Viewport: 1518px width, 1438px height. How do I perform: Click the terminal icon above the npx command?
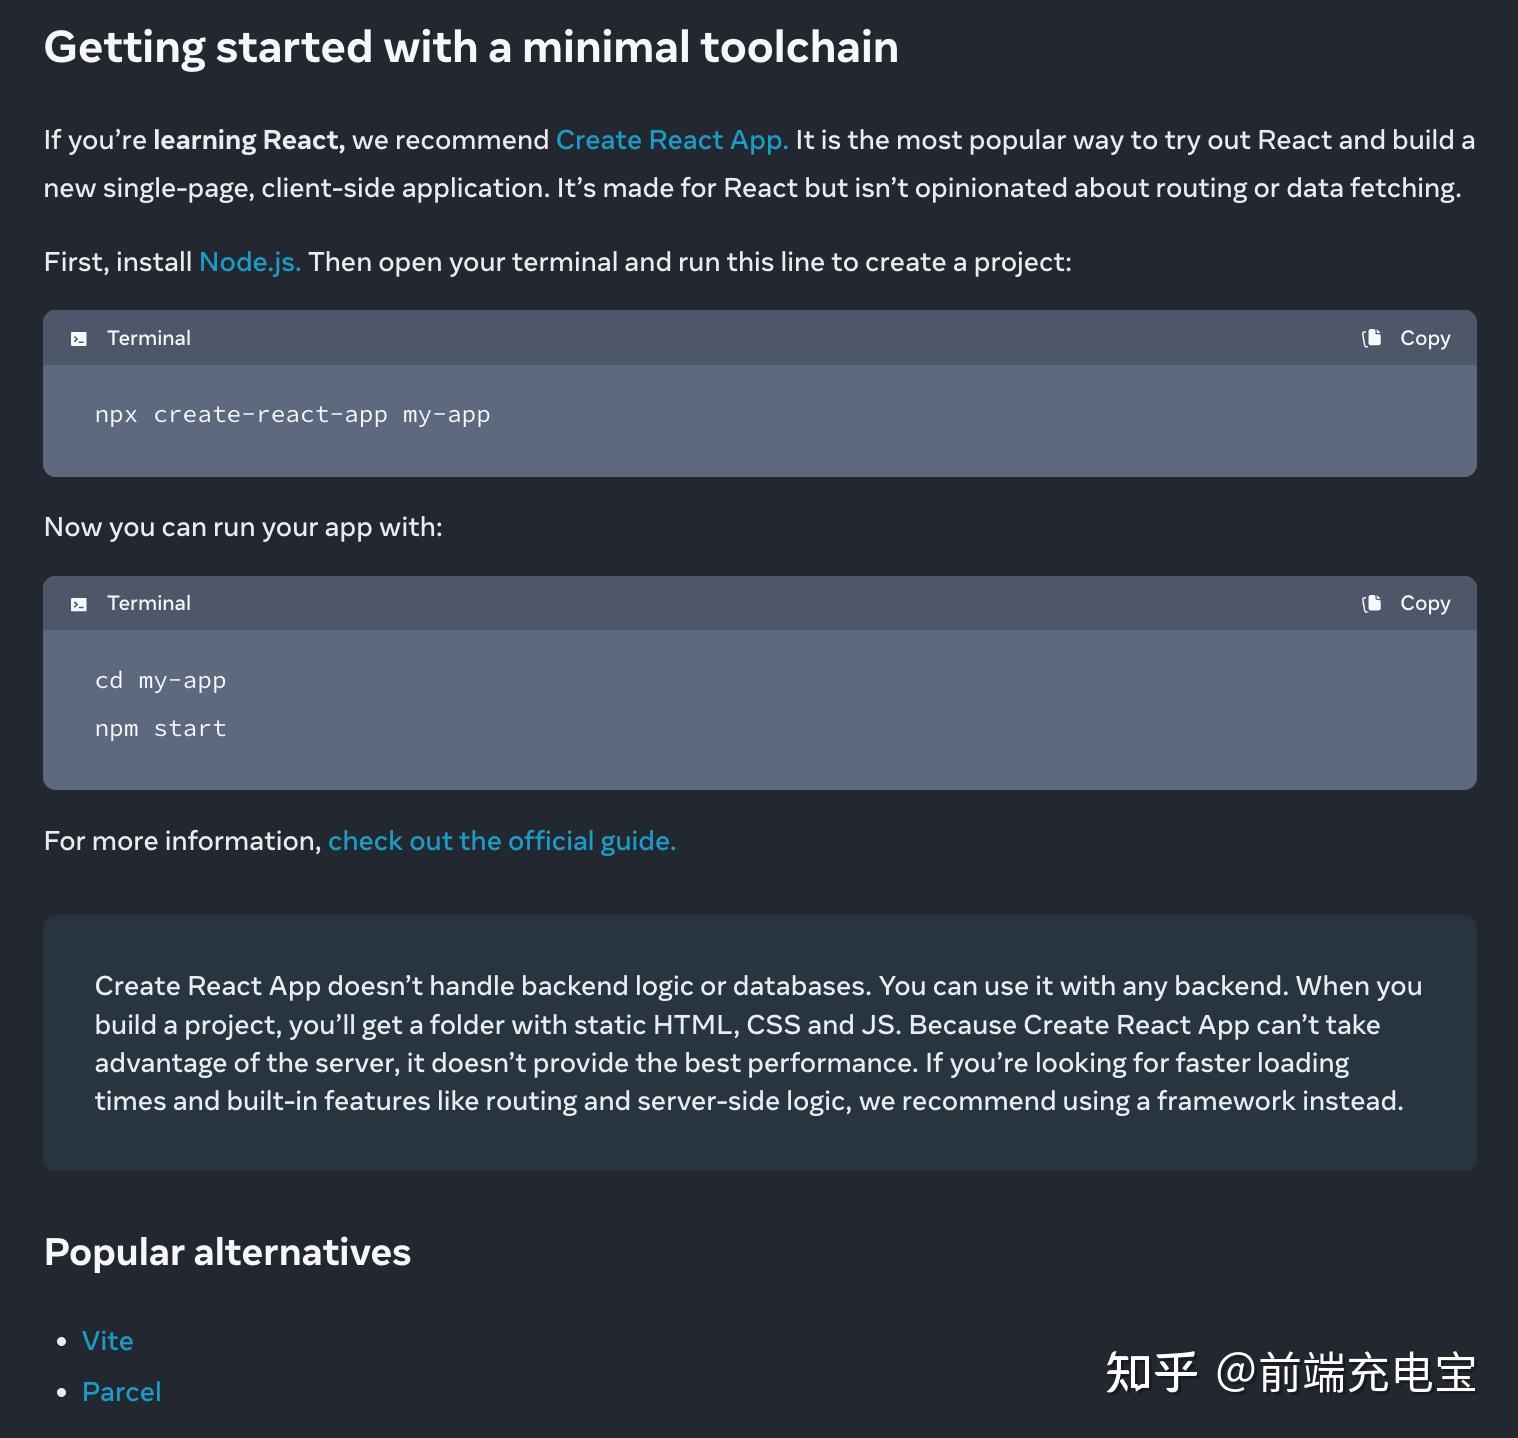pyautogui.click(x=79, y=339)
